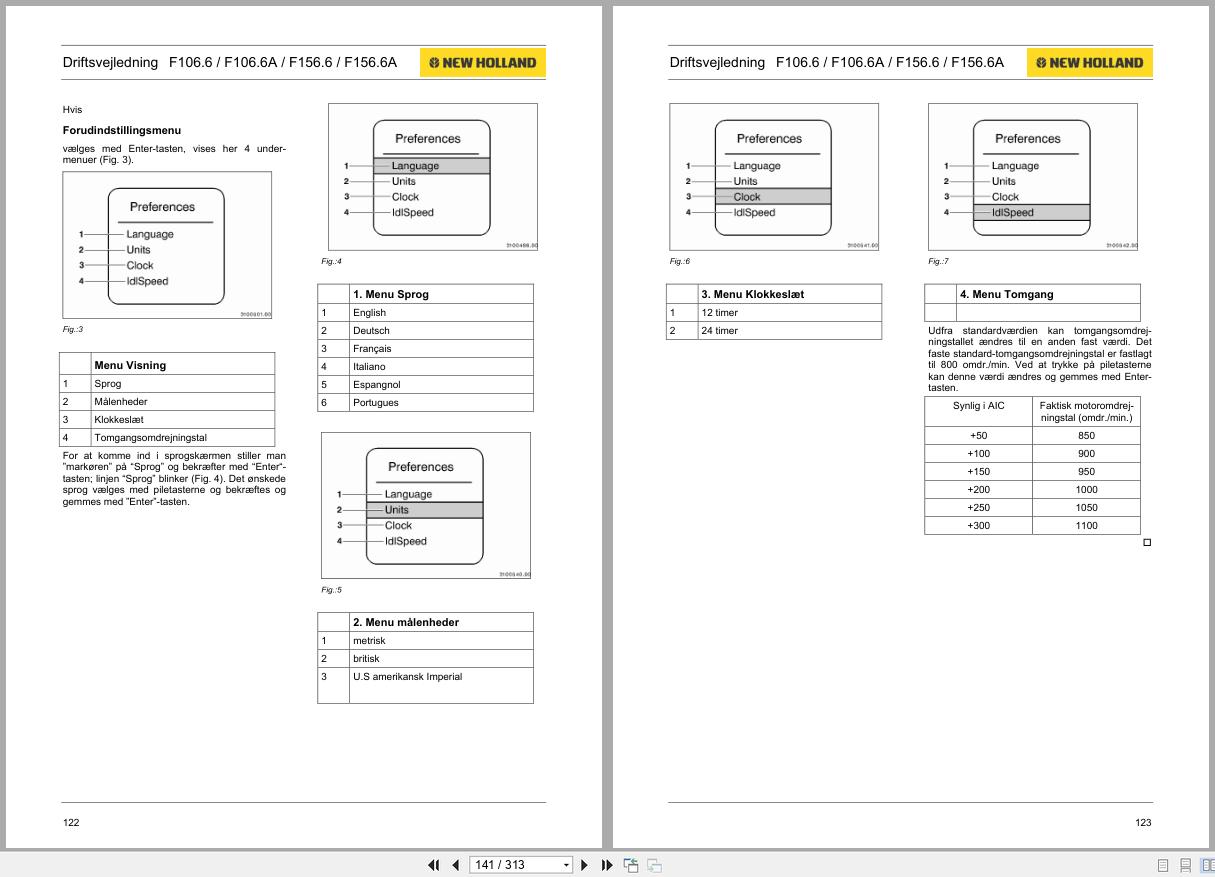The height and width of the screenshot is (877, 1215).
Task: Click the '950' rpm cell
Action: 1086,471
